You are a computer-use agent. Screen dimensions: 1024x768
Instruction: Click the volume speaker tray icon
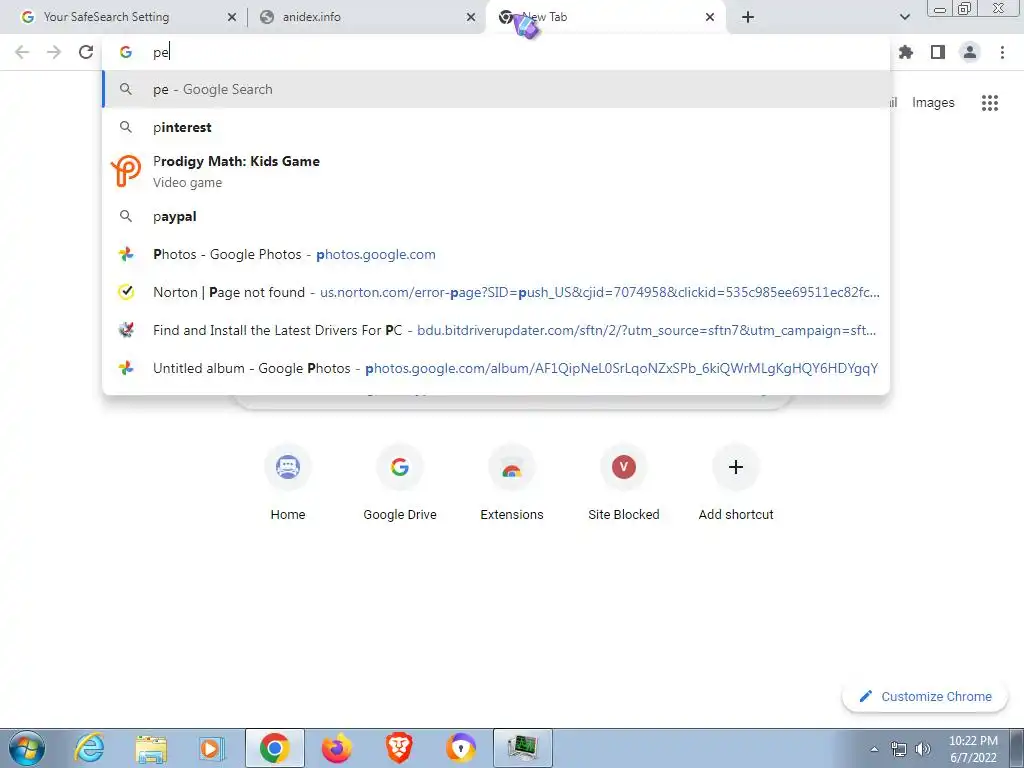click(923, 749)
